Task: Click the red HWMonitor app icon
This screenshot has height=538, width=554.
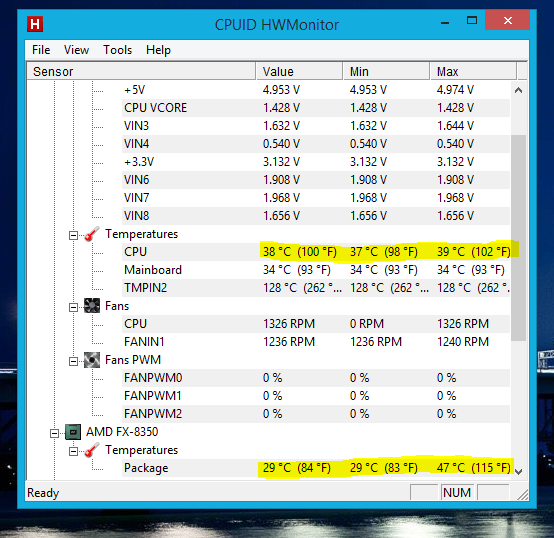Action: tap(35, 24)
